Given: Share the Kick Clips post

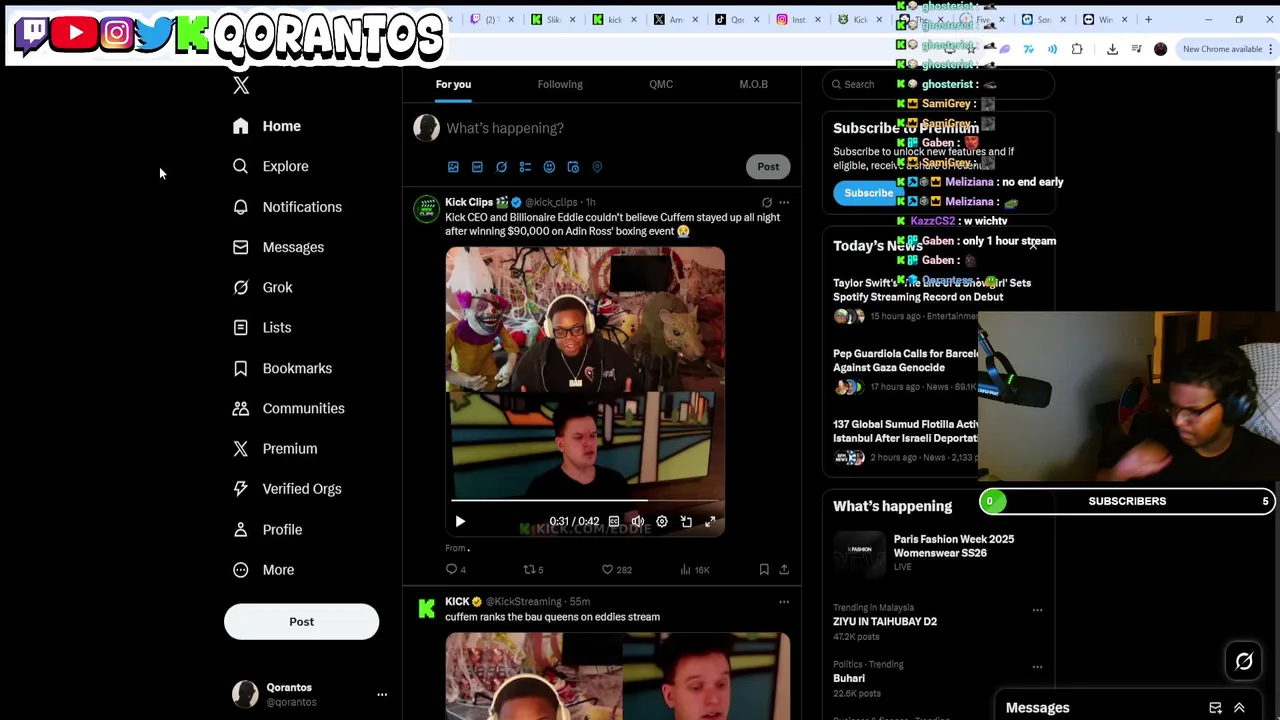Looking at the screenshot, I should click(x=784, y=570).
